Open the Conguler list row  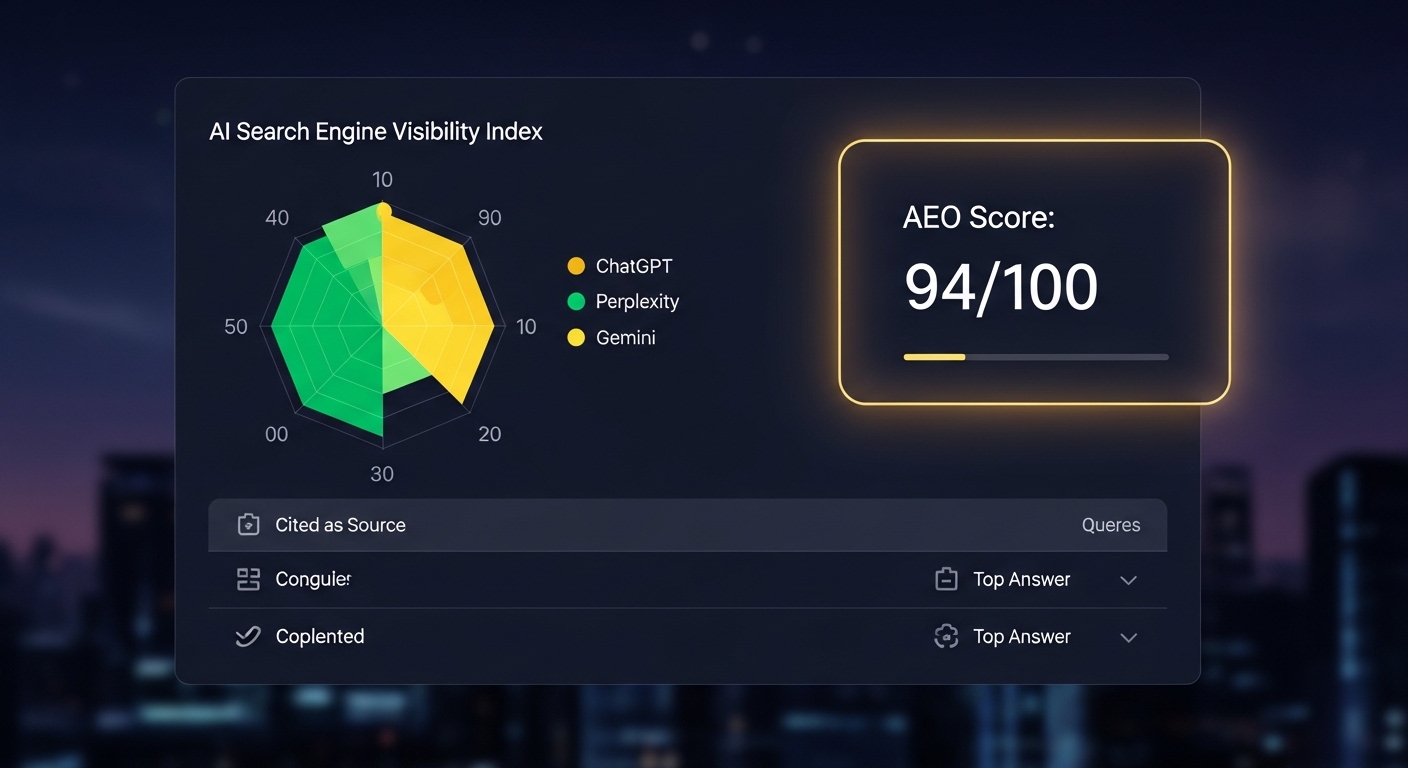pos(687,579)
